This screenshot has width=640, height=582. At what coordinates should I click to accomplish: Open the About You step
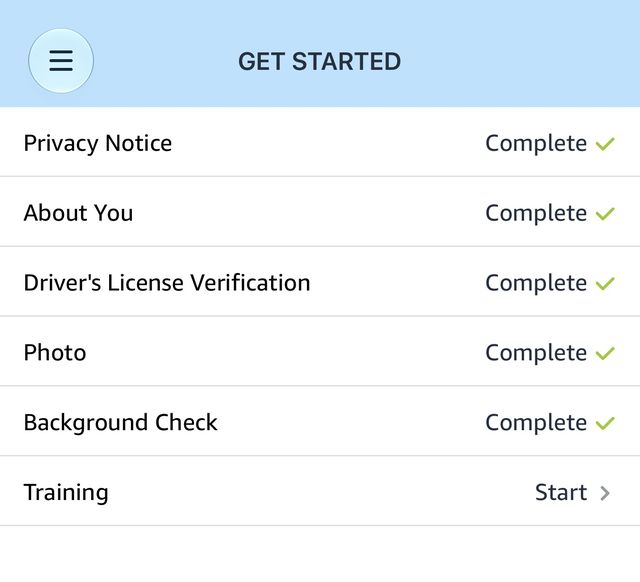click(320, 212)
